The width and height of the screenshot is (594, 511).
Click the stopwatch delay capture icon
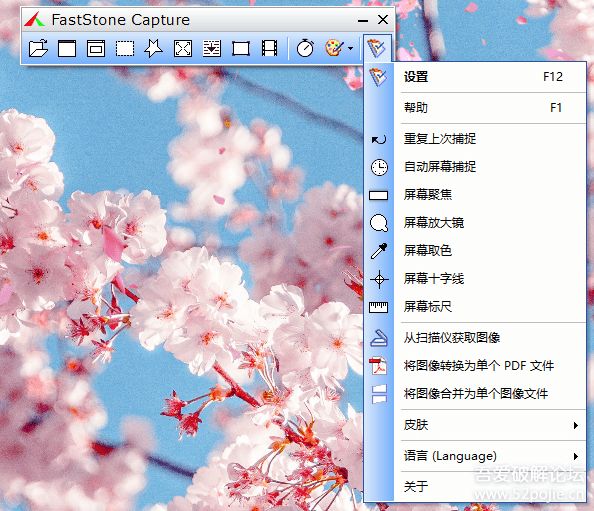305,48
